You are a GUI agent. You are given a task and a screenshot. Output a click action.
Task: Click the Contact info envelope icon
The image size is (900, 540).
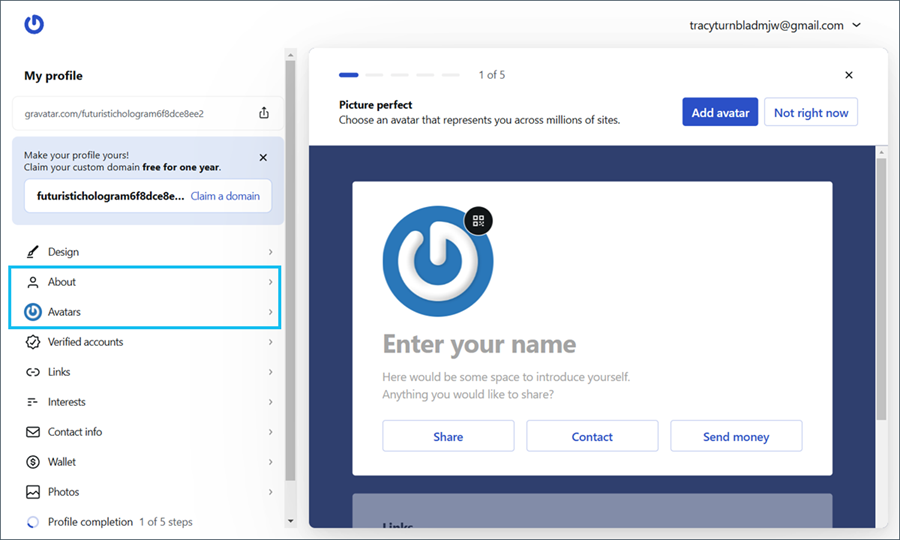(33, 432)
